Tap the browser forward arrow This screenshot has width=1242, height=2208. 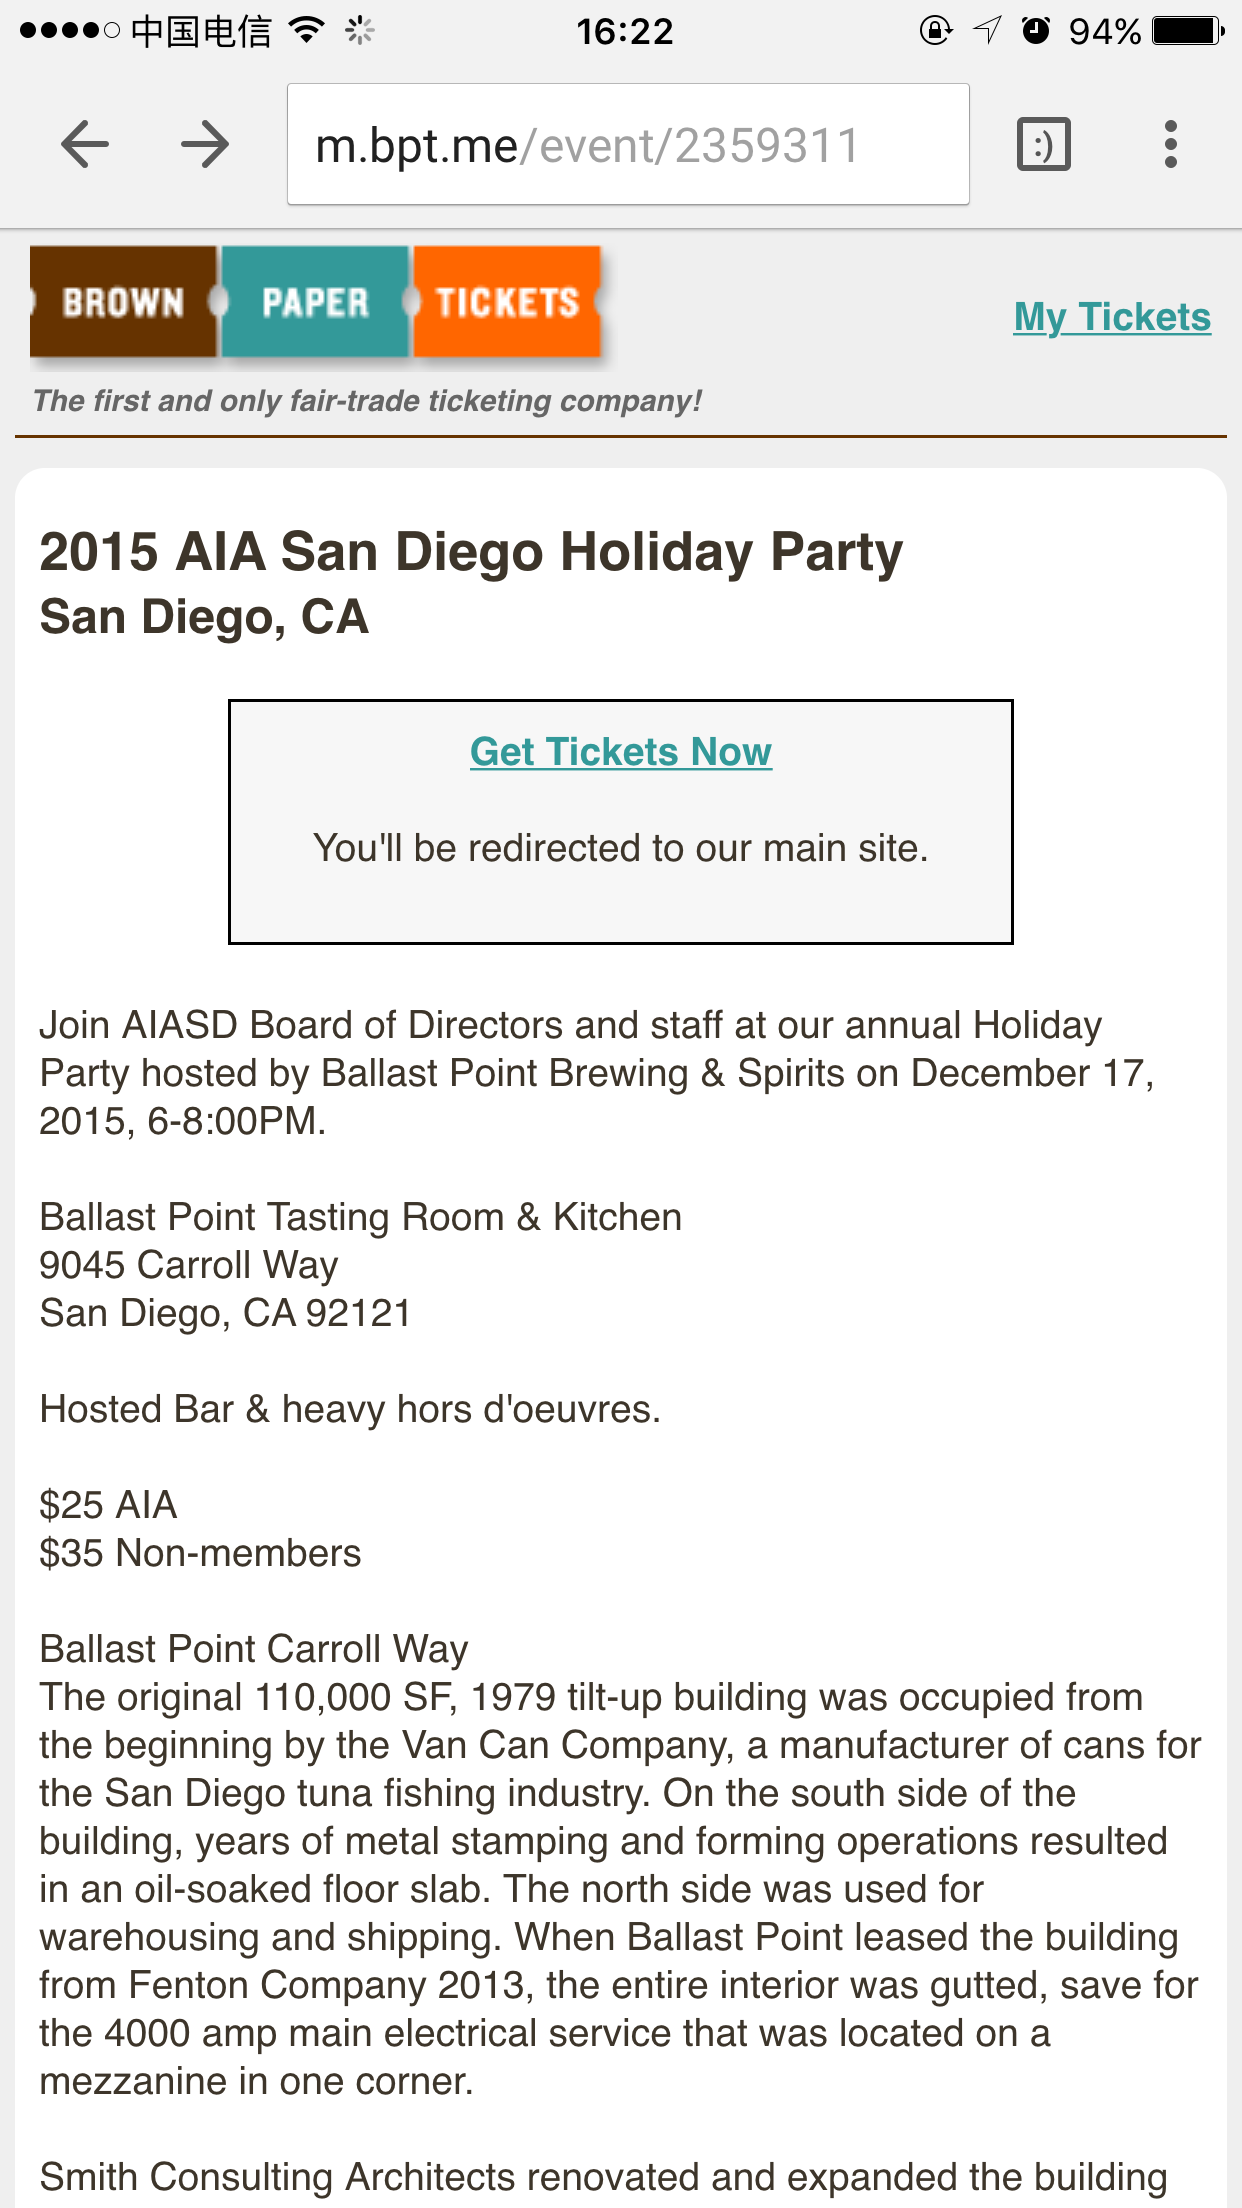(x=205, y=145)
